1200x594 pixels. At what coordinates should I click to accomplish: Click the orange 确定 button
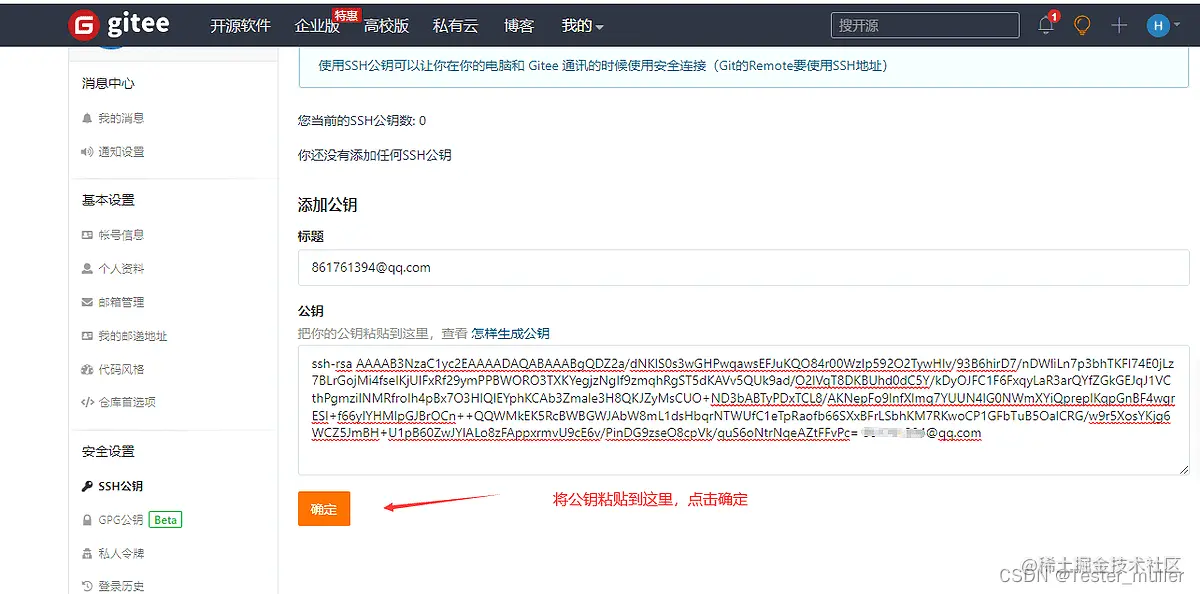click(x=324, y=508)
